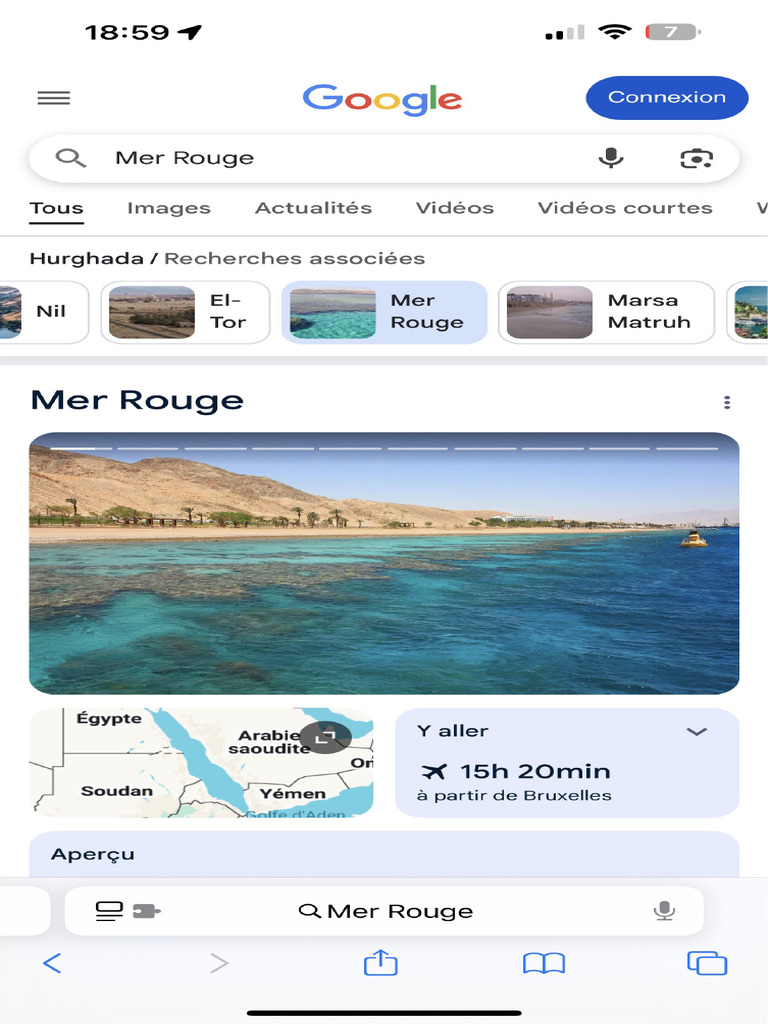The image size is (768, 1024).
Task: Expand the Aperçu section
Action: (384, 854)
